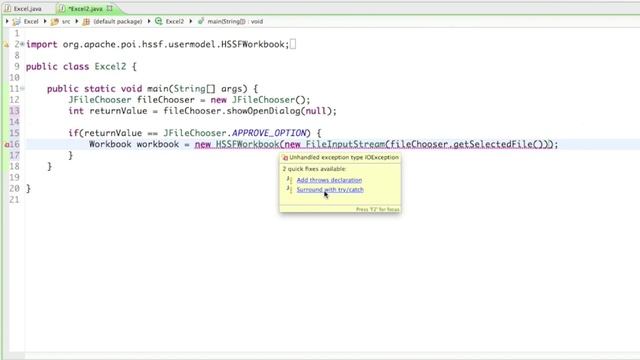Click FileInputStream in line 16
Viewport: 640px width, 360px height.
(345, 144)
